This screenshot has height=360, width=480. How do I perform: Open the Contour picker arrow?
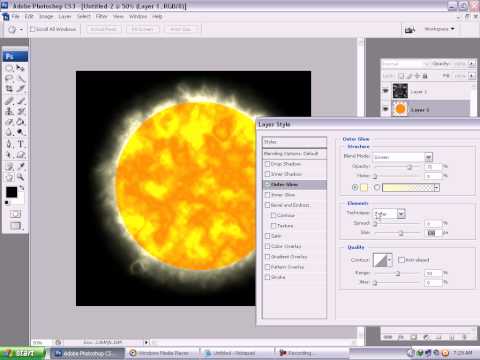(x=389, y=260)
